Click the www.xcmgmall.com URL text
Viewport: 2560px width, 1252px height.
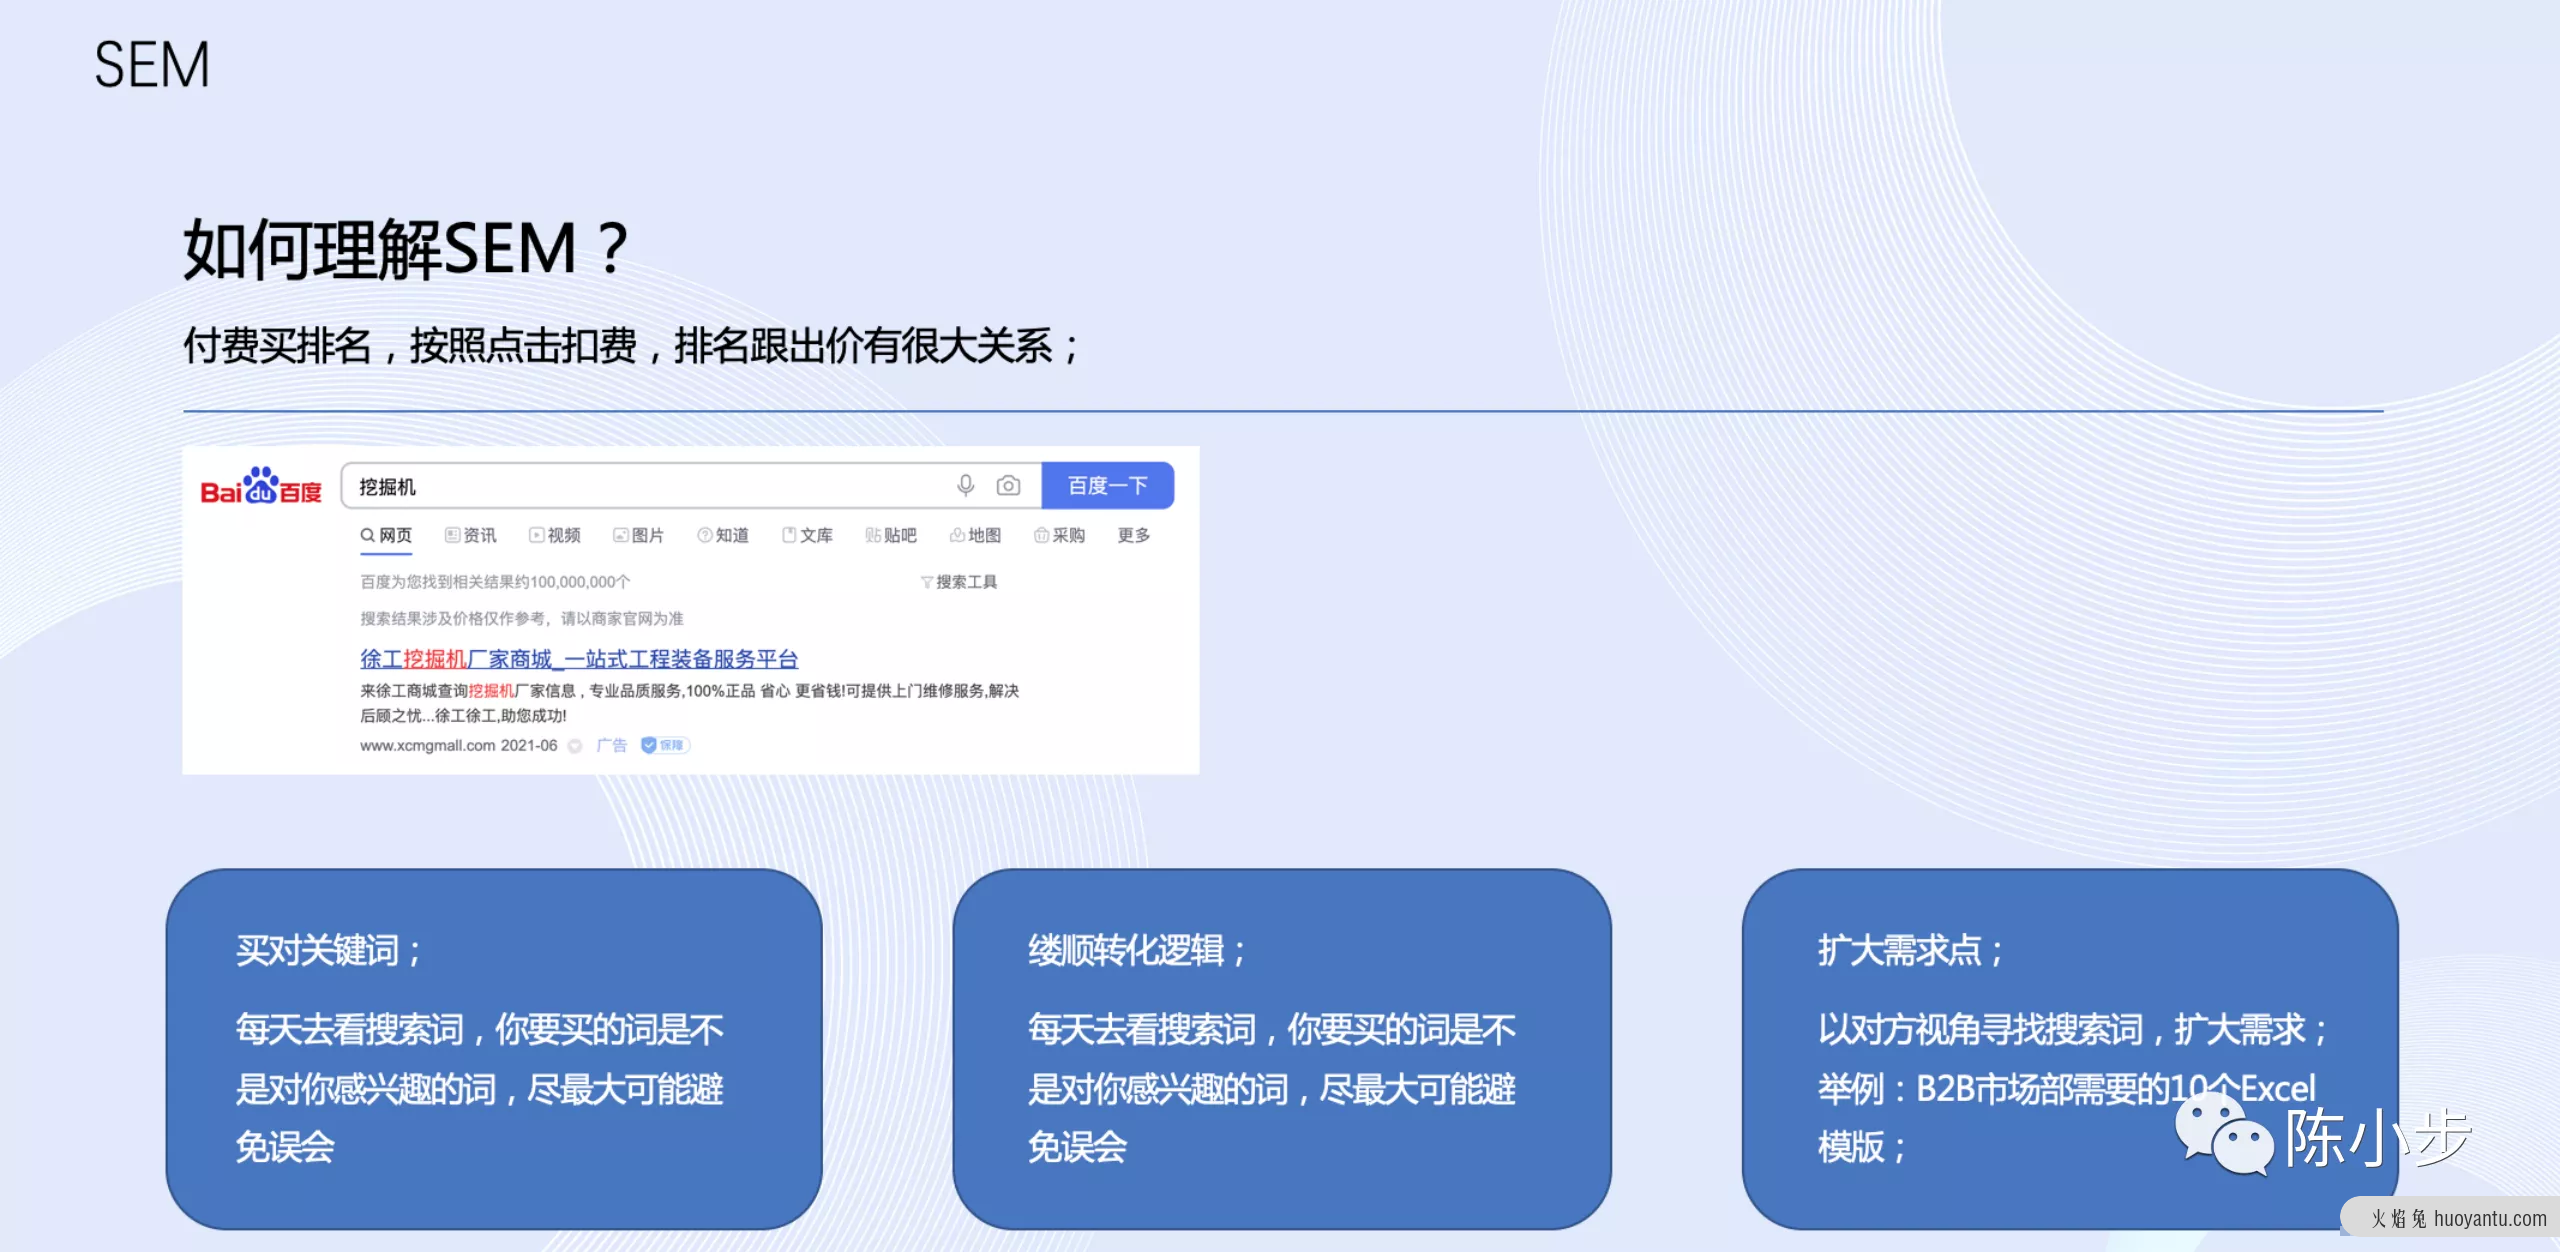(x=428, y=746)
